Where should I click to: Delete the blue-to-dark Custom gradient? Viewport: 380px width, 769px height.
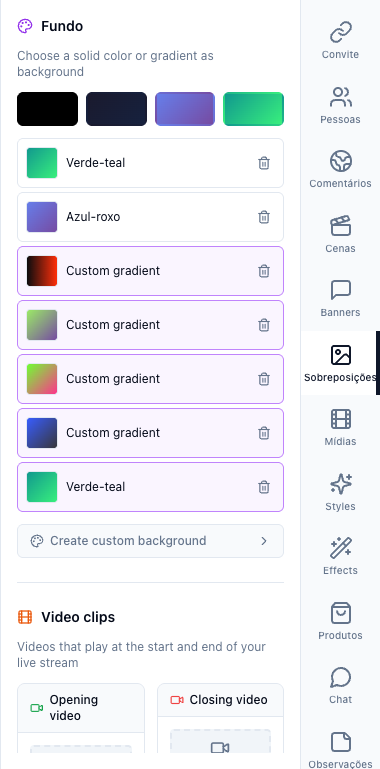264,433
